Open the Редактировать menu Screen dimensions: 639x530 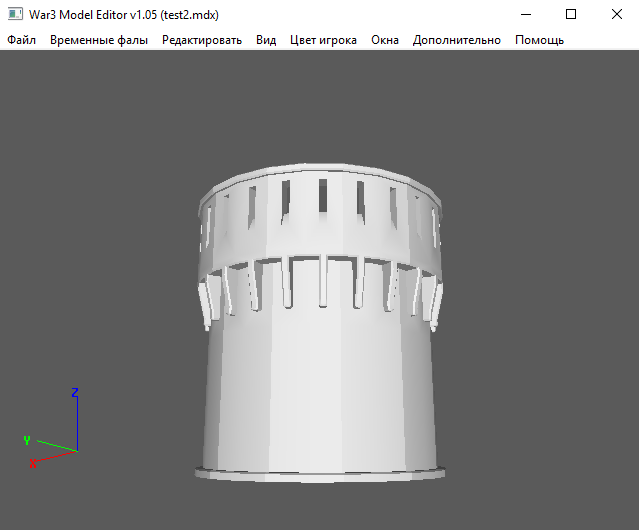pyautogui.click(x=202, y=40)
